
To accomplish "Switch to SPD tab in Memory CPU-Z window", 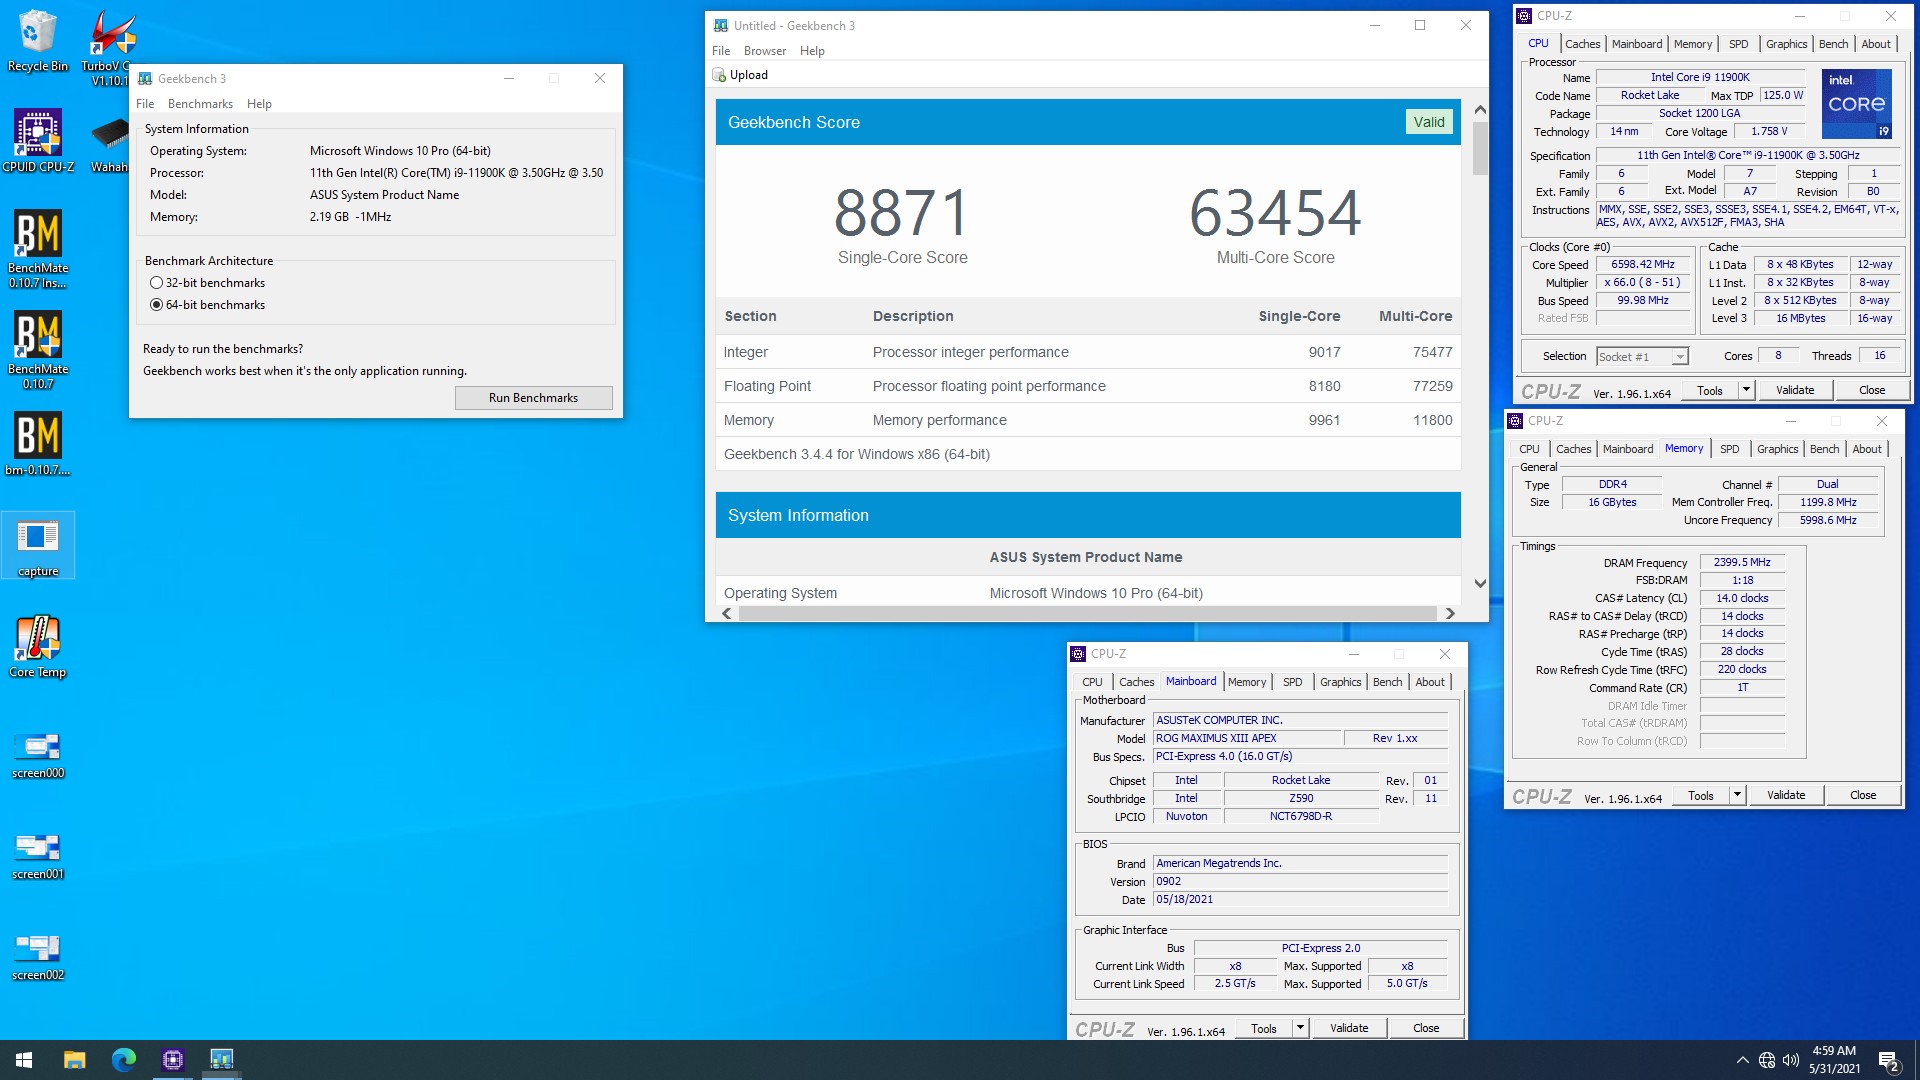I will 1730,449.
